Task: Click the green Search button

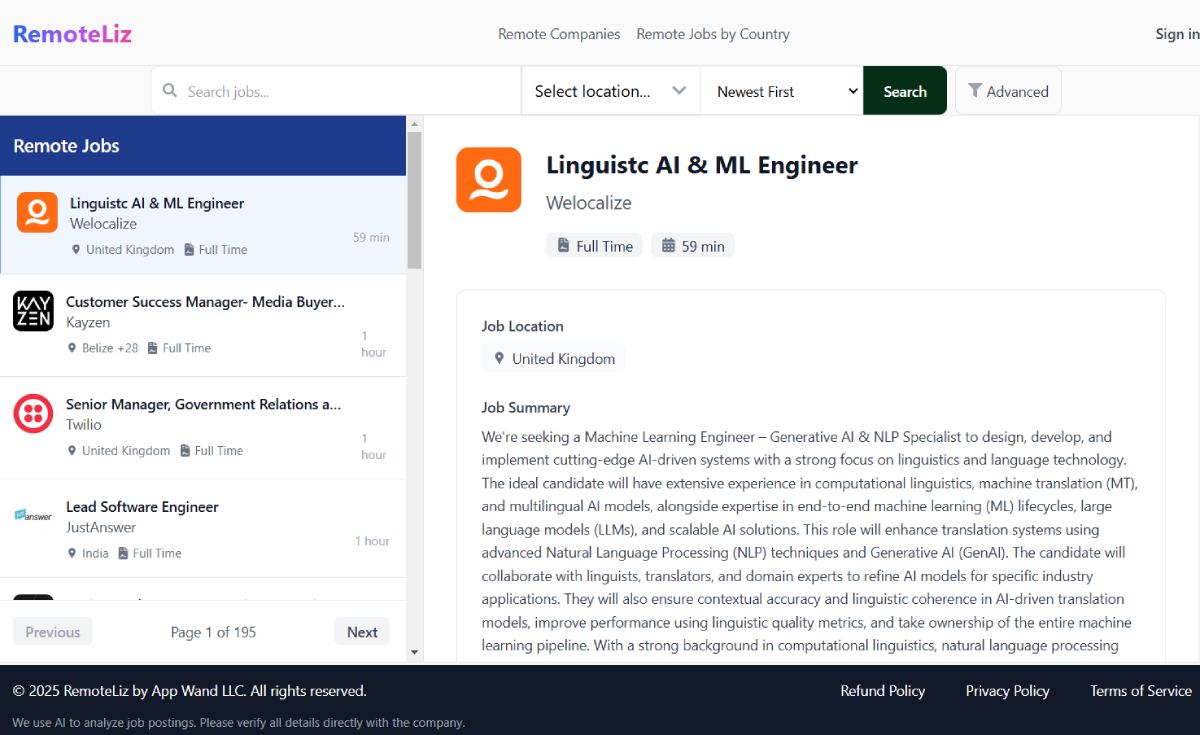Action: click(905, 91)
